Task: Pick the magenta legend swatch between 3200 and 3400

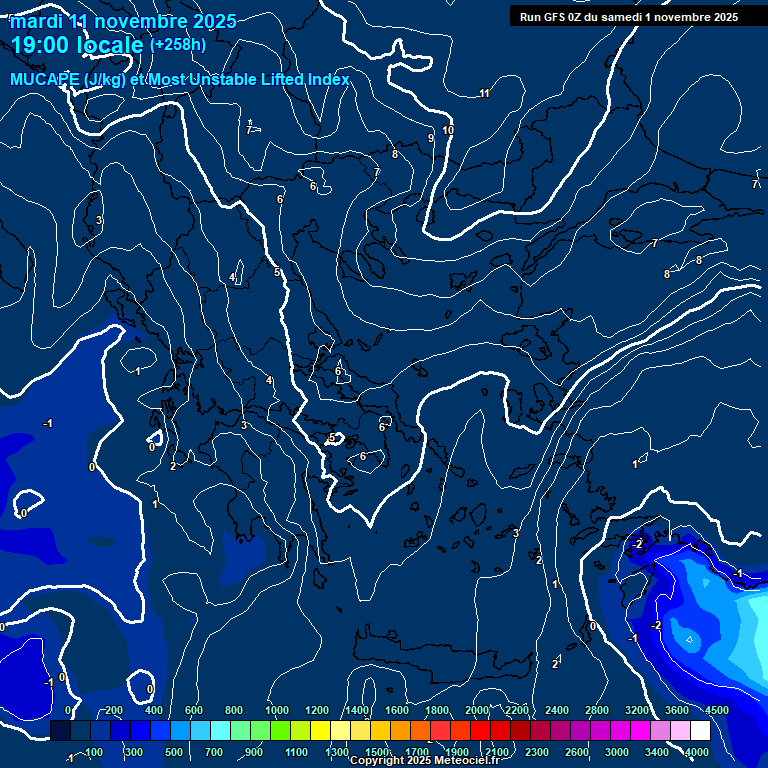Action: tap(640, 730)
